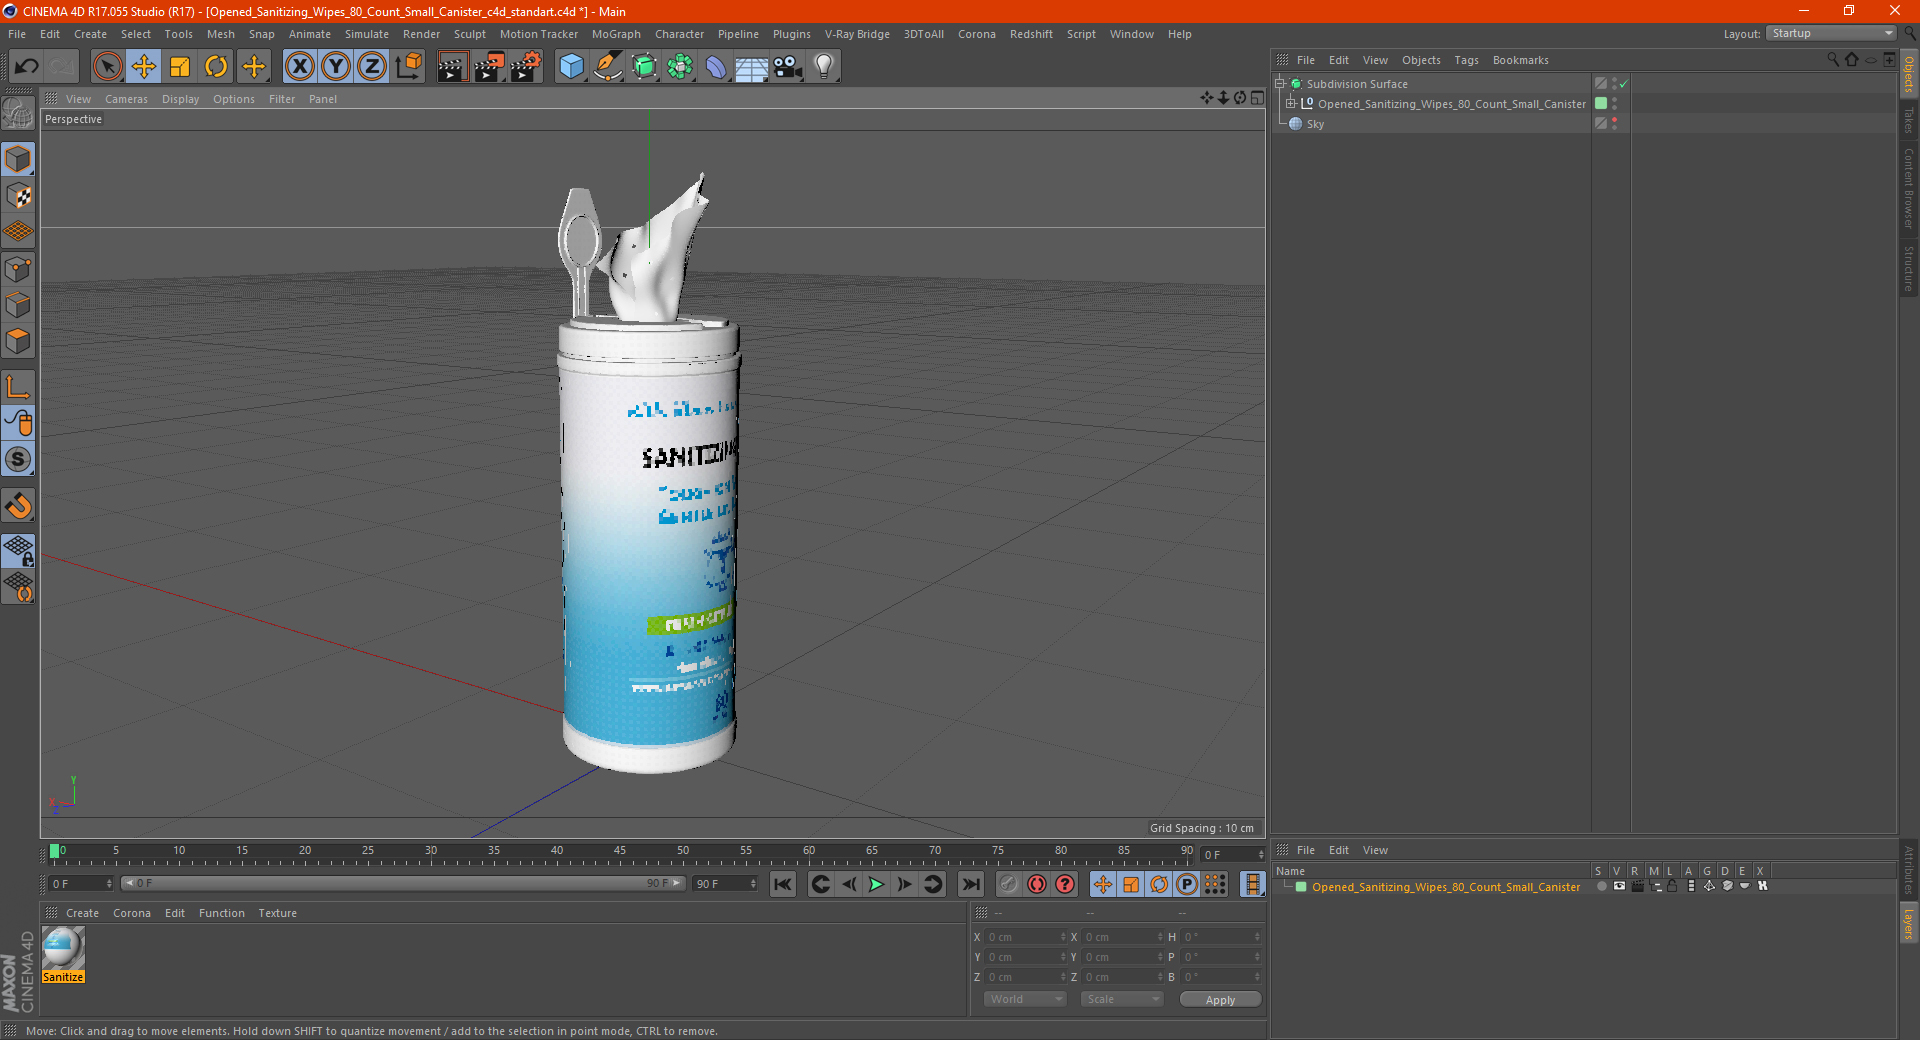Toggle Sky visibility dots
Image resolution: width=1920 pixels, height=1040 pixels.
tap(1614, 124)
